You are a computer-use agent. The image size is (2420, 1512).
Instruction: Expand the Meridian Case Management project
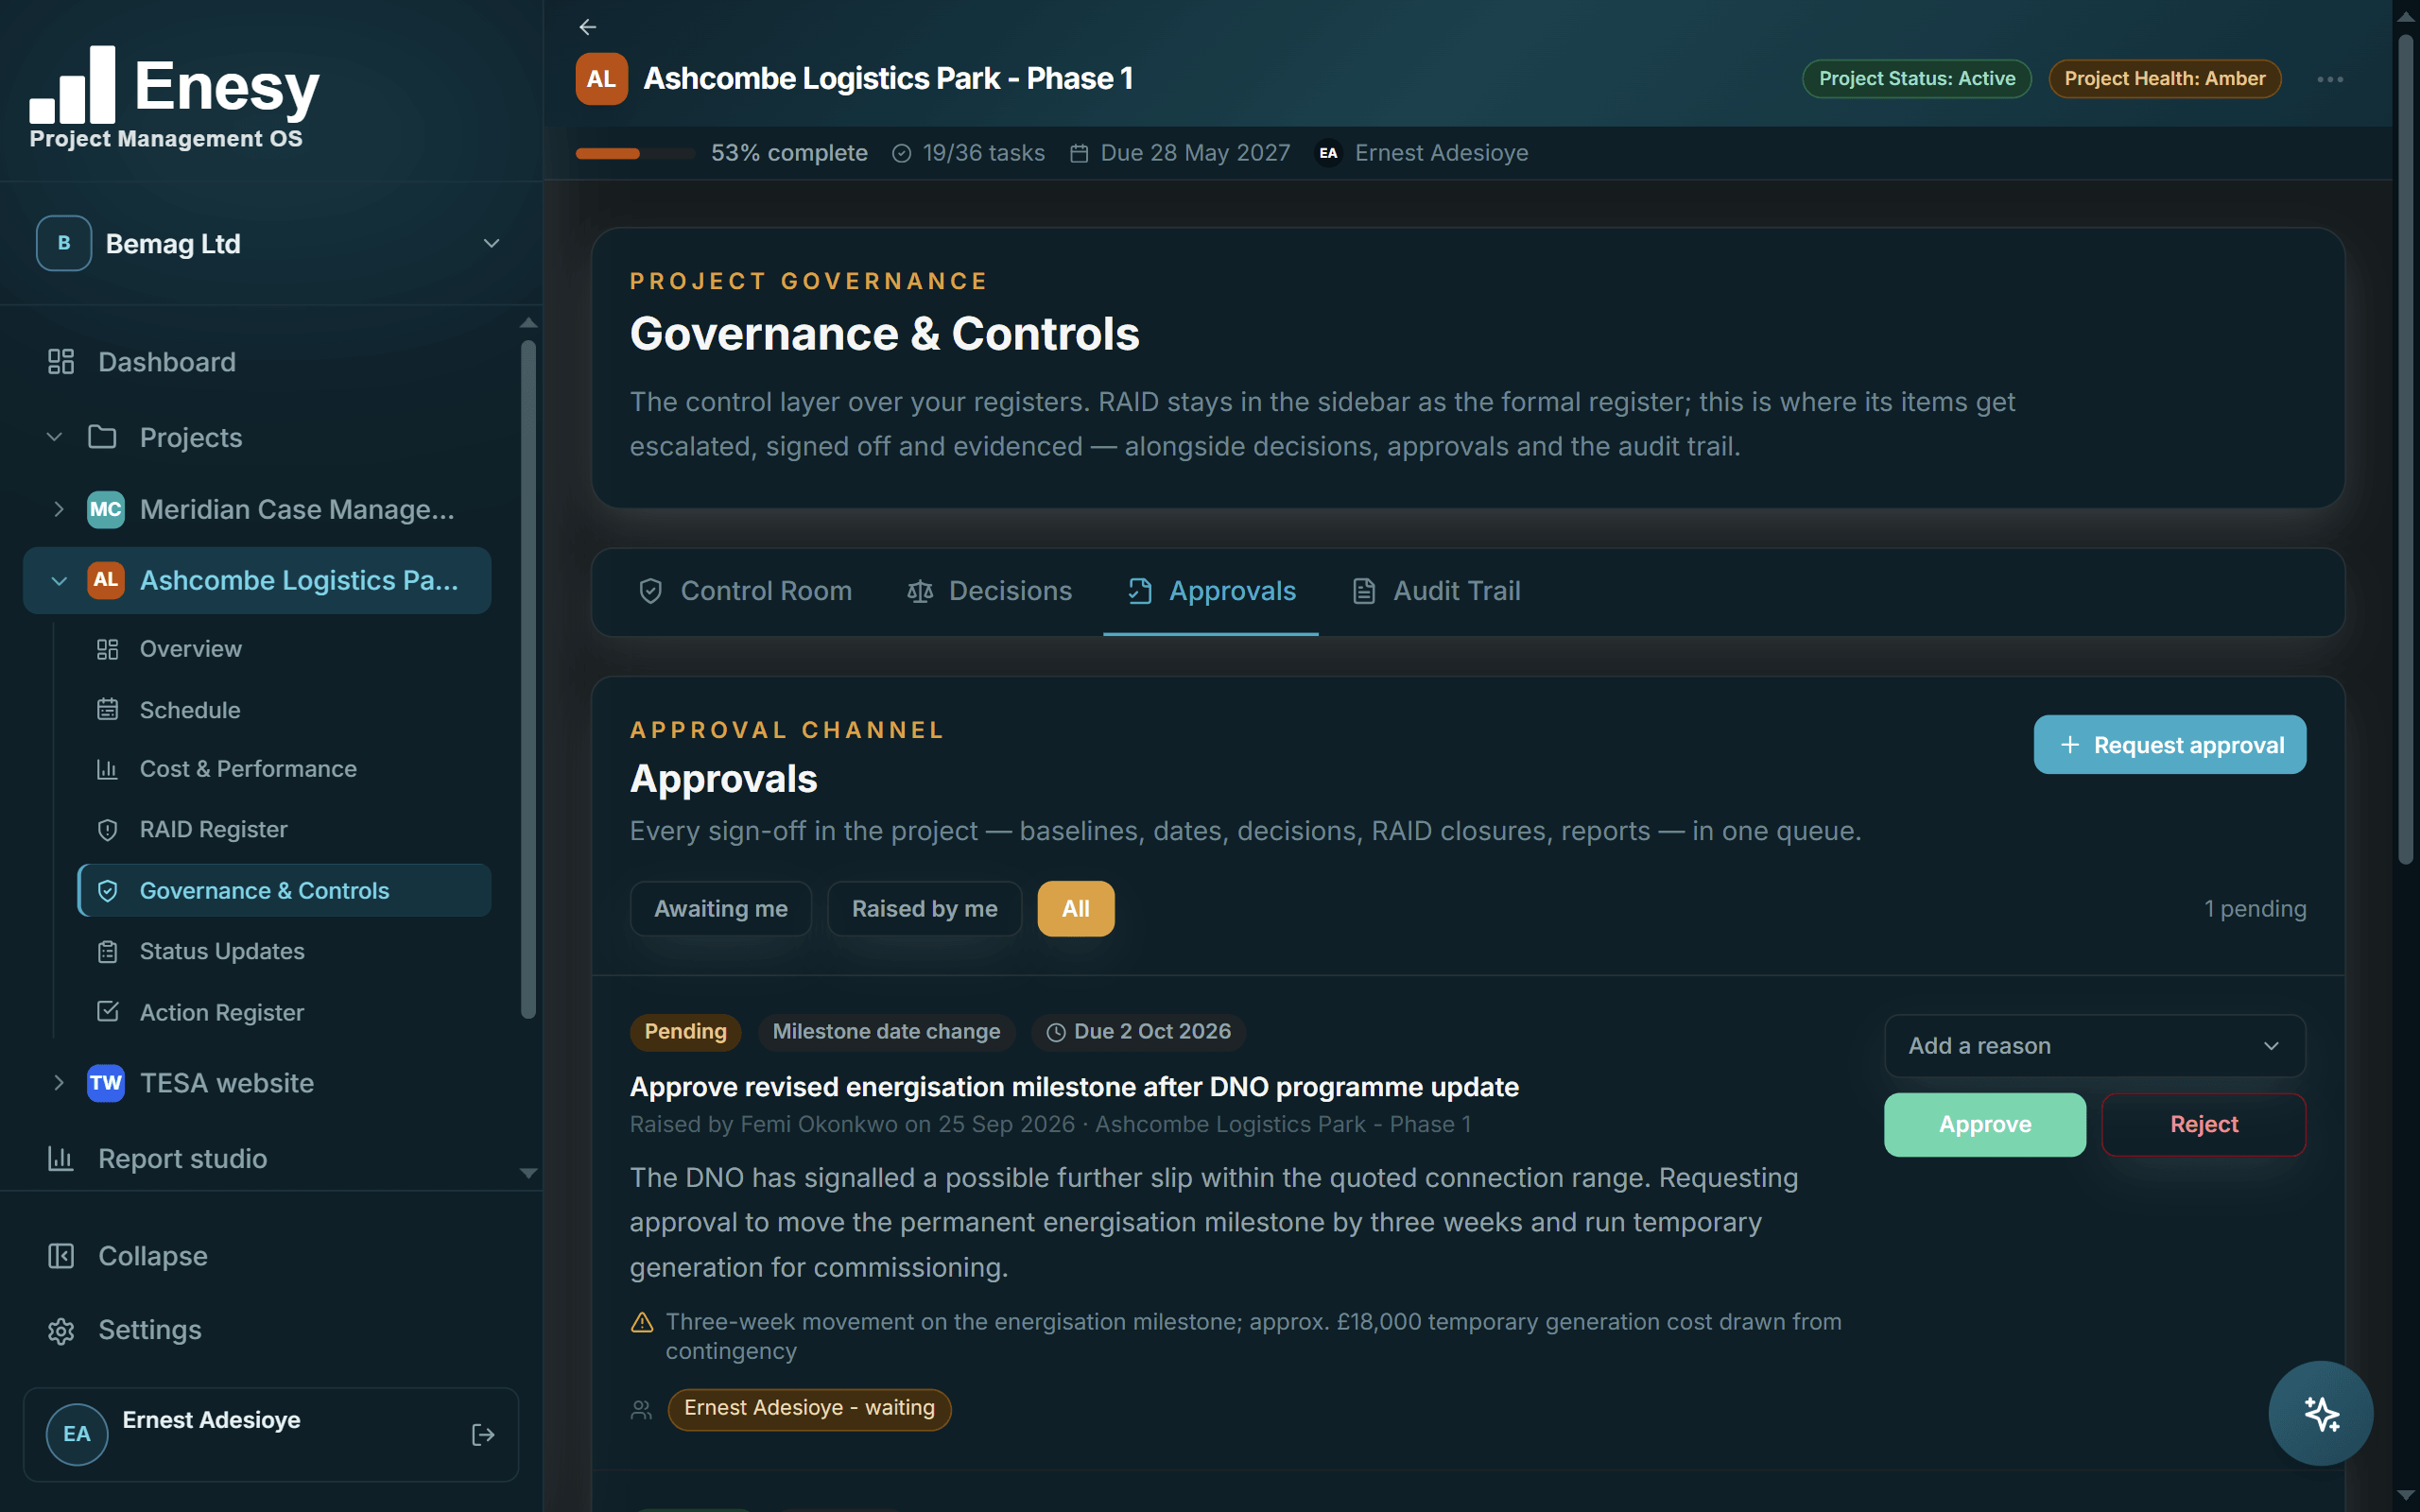59,509
